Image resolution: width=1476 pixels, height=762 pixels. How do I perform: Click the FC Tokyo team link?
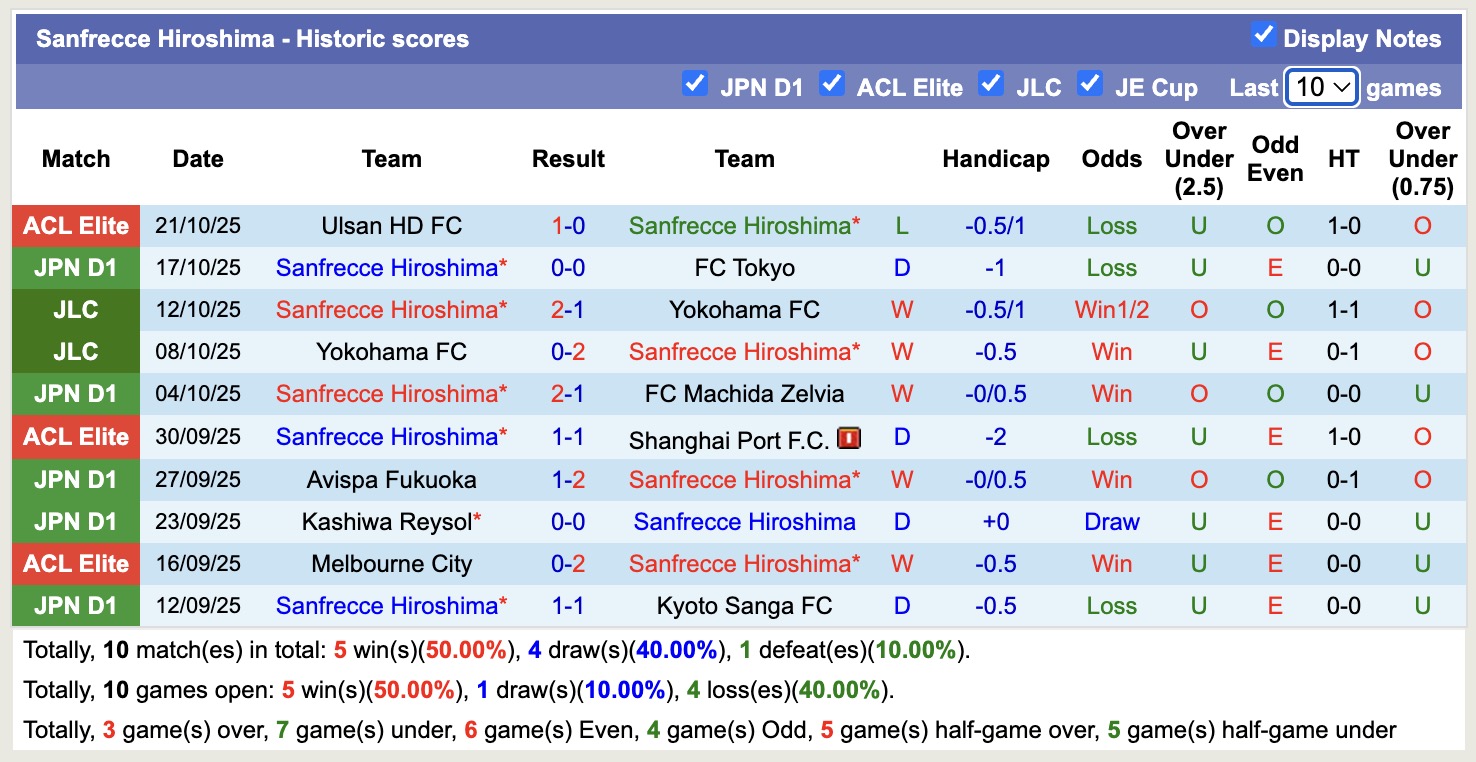pos(745,267)
